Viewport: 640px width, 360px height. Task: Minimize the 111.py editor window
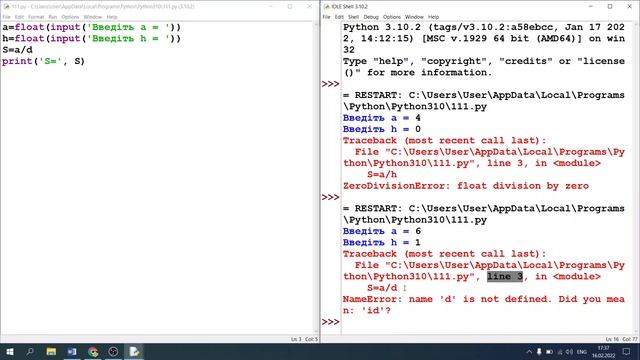tap(271, 7)
